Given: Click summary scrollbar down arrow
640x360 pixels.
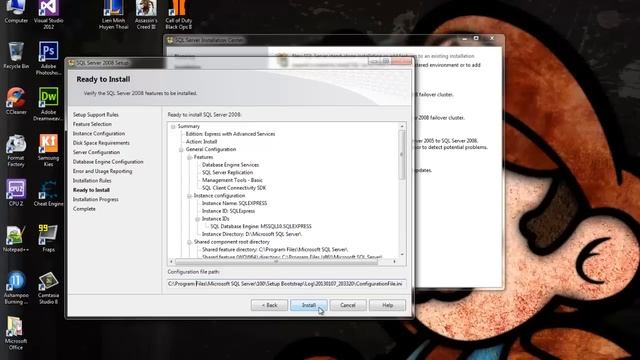Looking at the screenshot, I should (402, 254).
